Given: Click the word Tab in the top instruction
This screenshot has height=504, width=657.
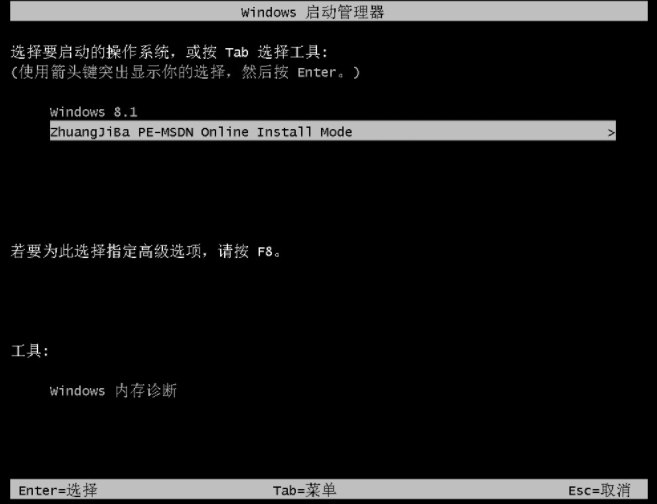Looking at the screenshot, I should [237, 53].
